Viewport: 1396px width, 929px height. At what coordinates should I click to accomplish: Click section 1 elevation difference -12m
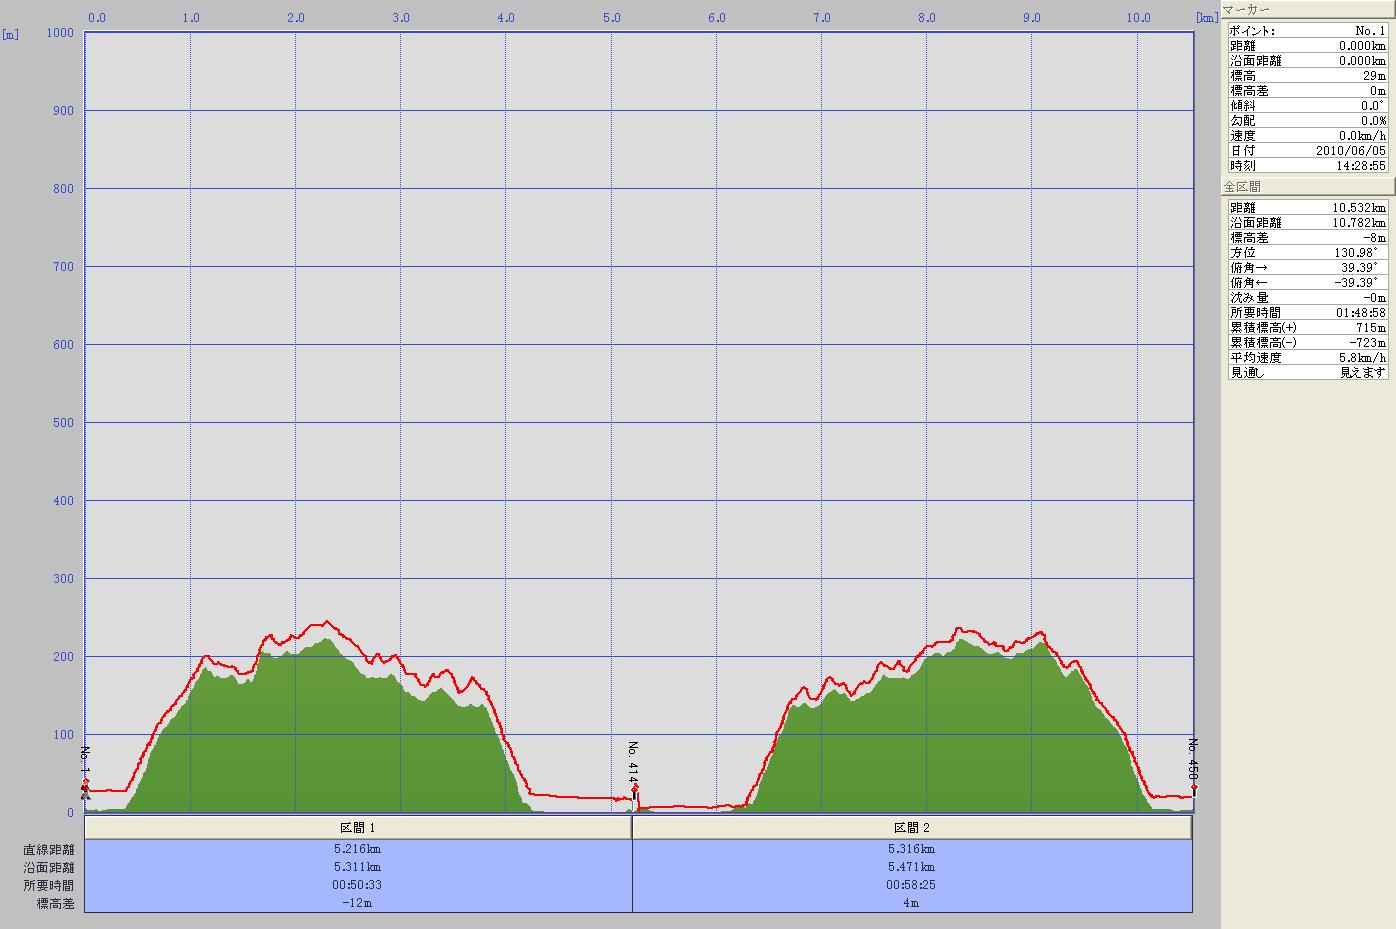point(358,903)
